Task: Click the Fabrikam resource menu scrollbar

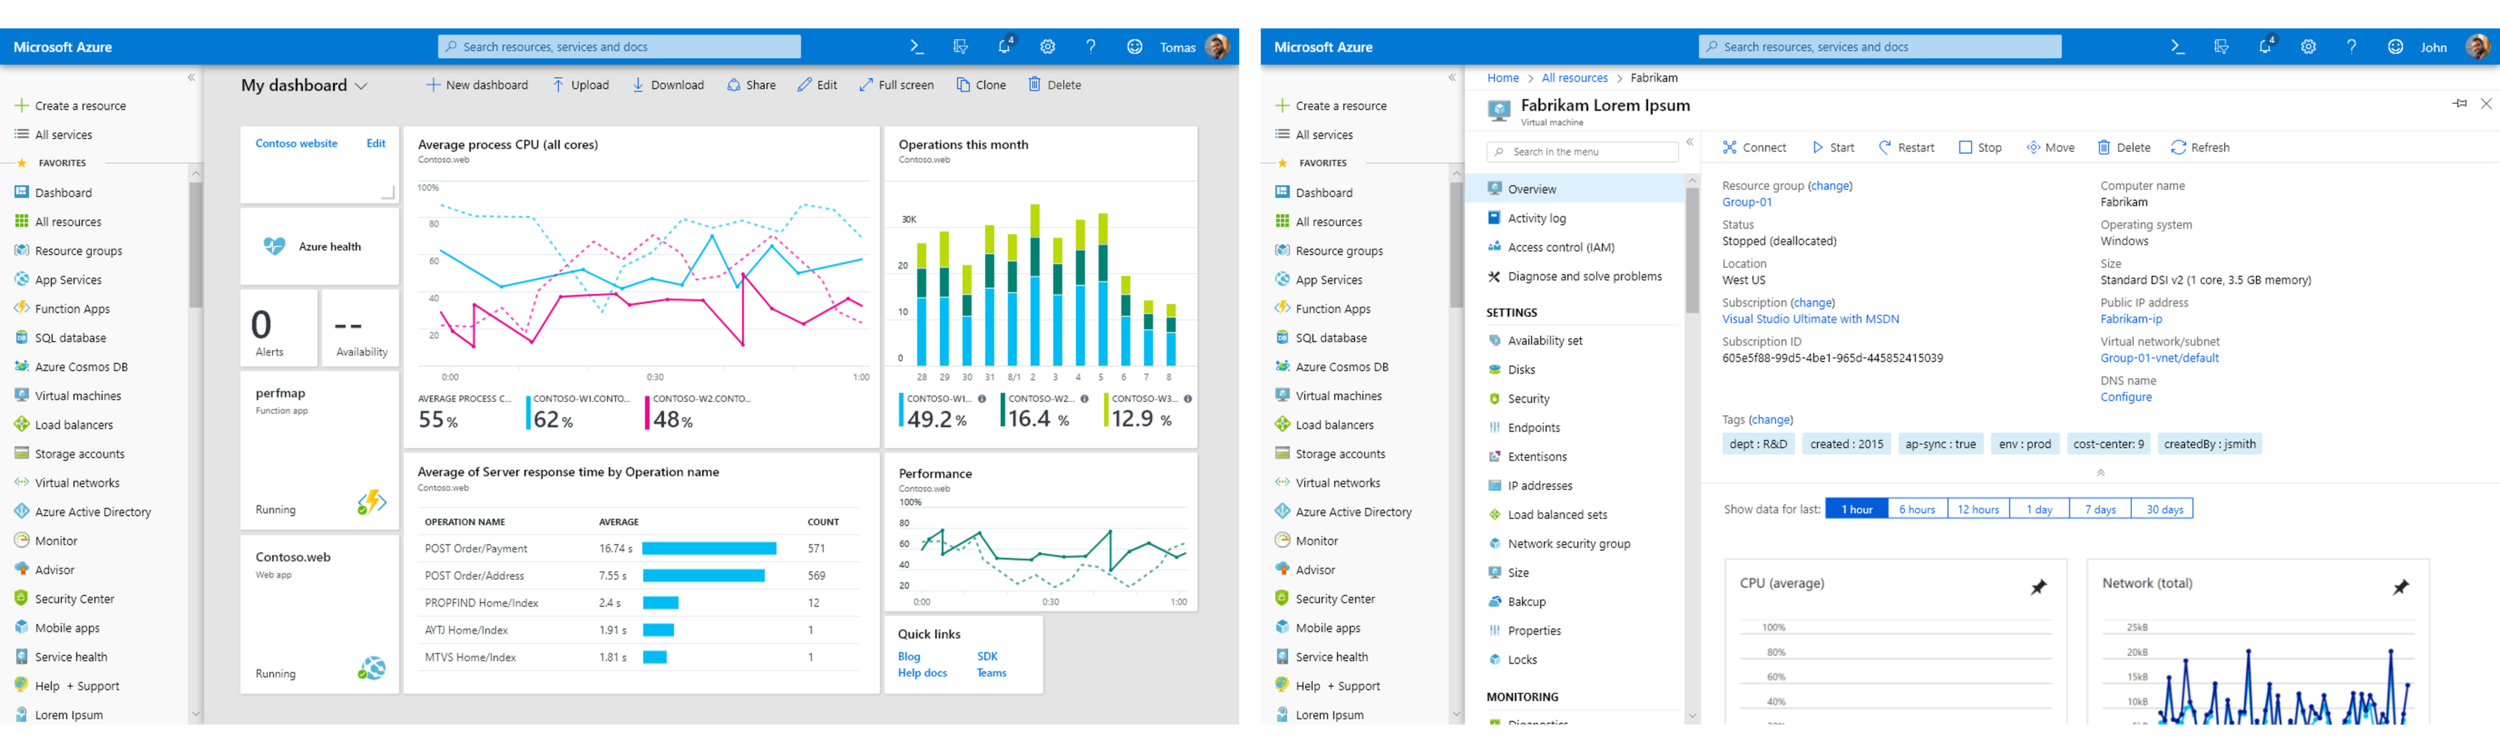Action: coord(1691,251)
